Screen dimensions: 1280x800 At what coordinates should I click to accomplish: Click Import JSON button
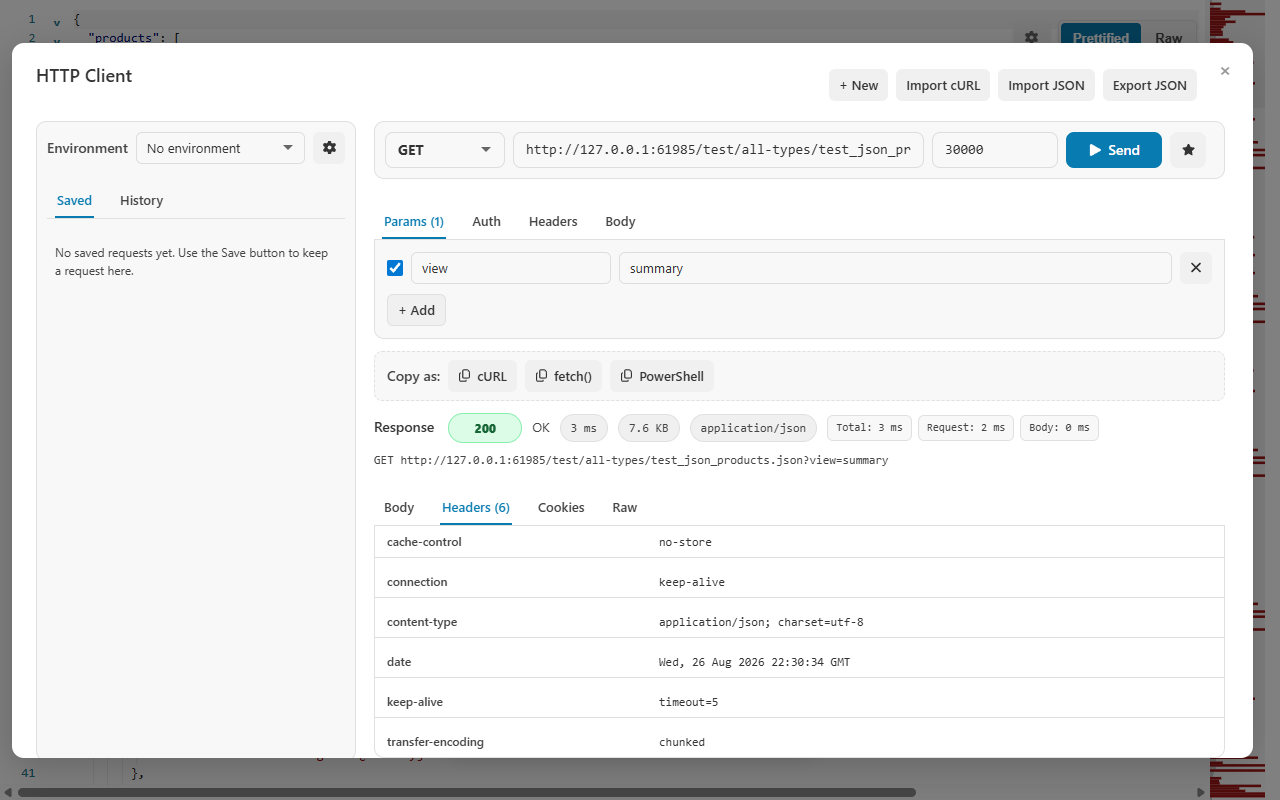pos(1046,85)
